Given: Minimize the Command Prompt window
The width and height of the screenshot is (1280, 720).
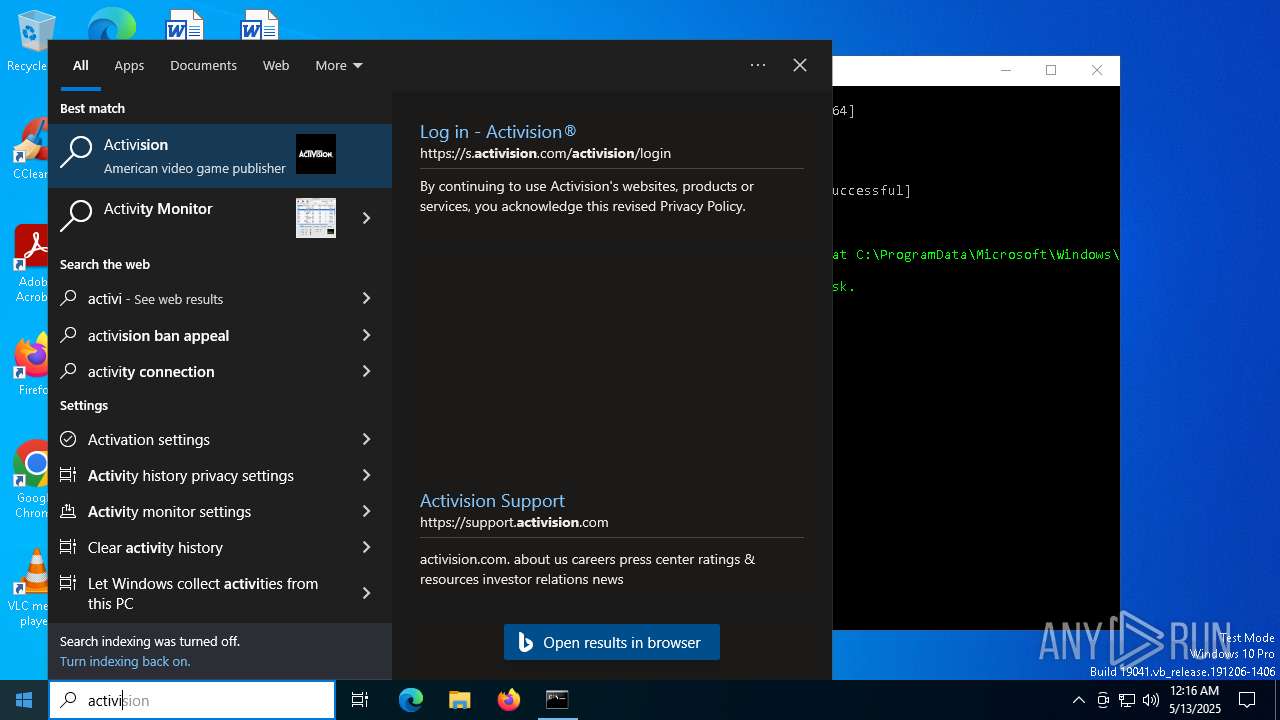Looking at the screenshot, I should point(1006,70).
